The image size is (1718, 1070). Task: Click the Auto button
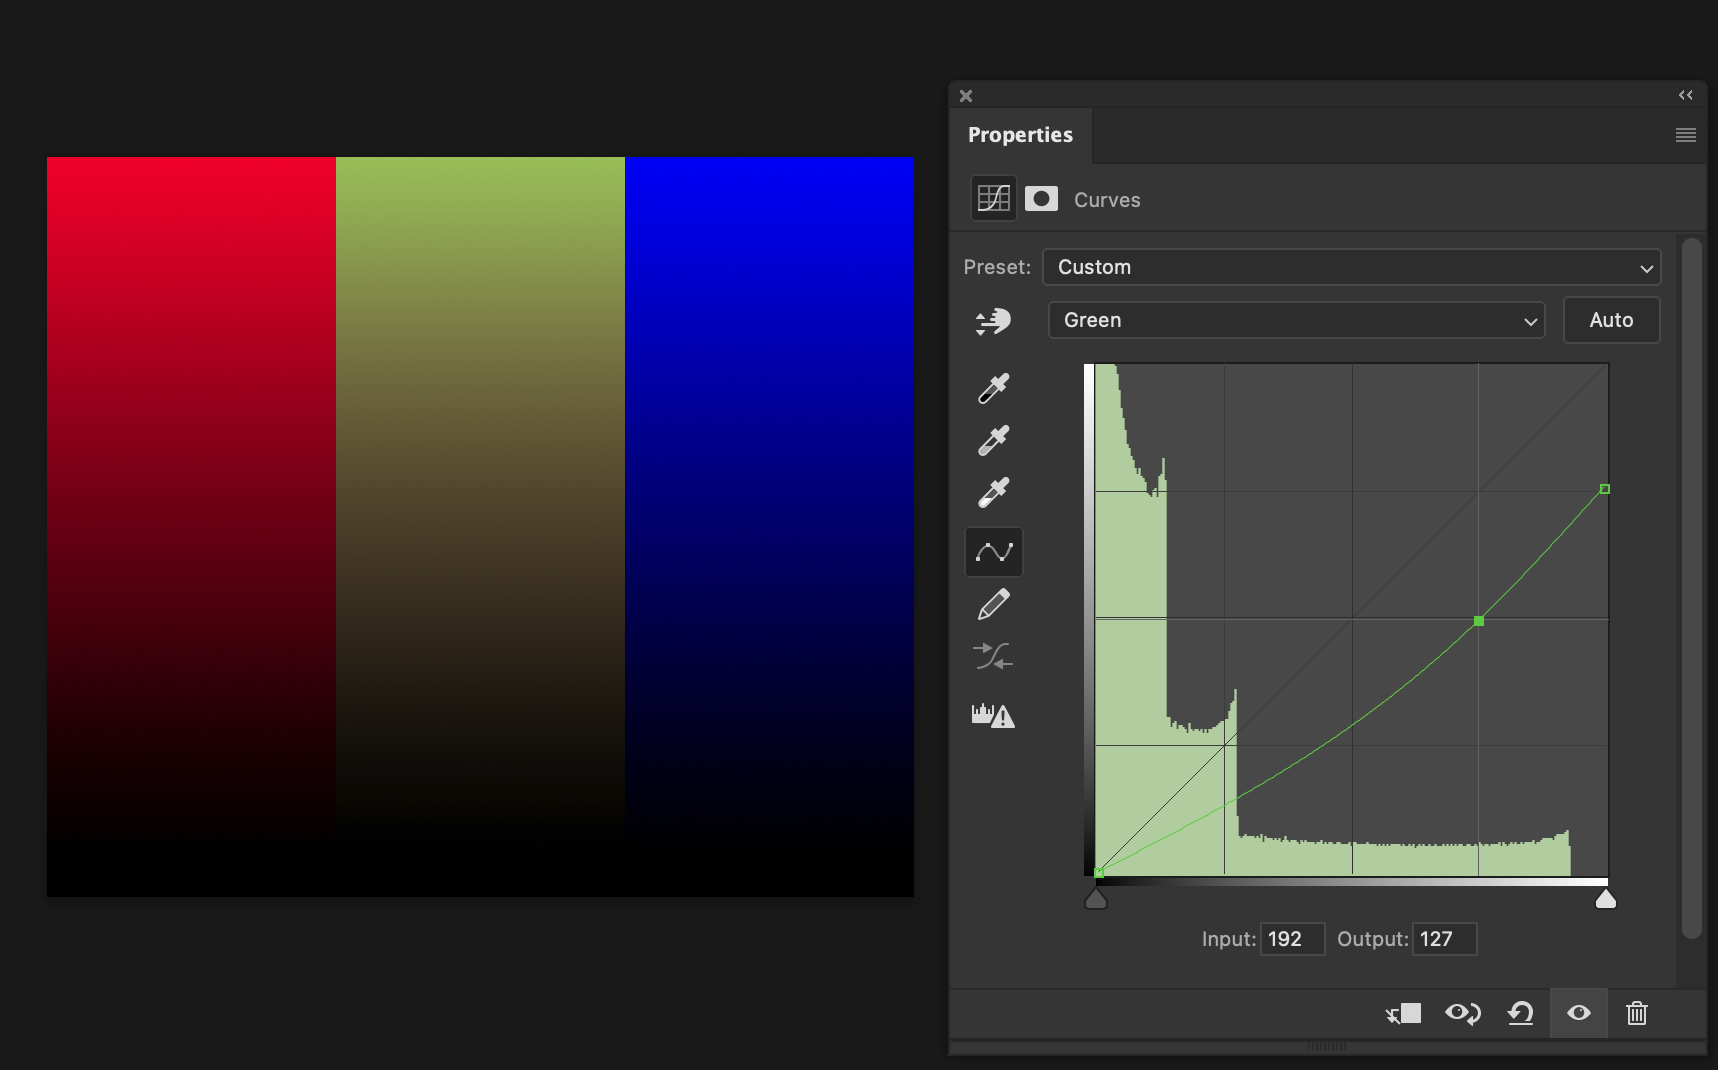pos(1611,320)
